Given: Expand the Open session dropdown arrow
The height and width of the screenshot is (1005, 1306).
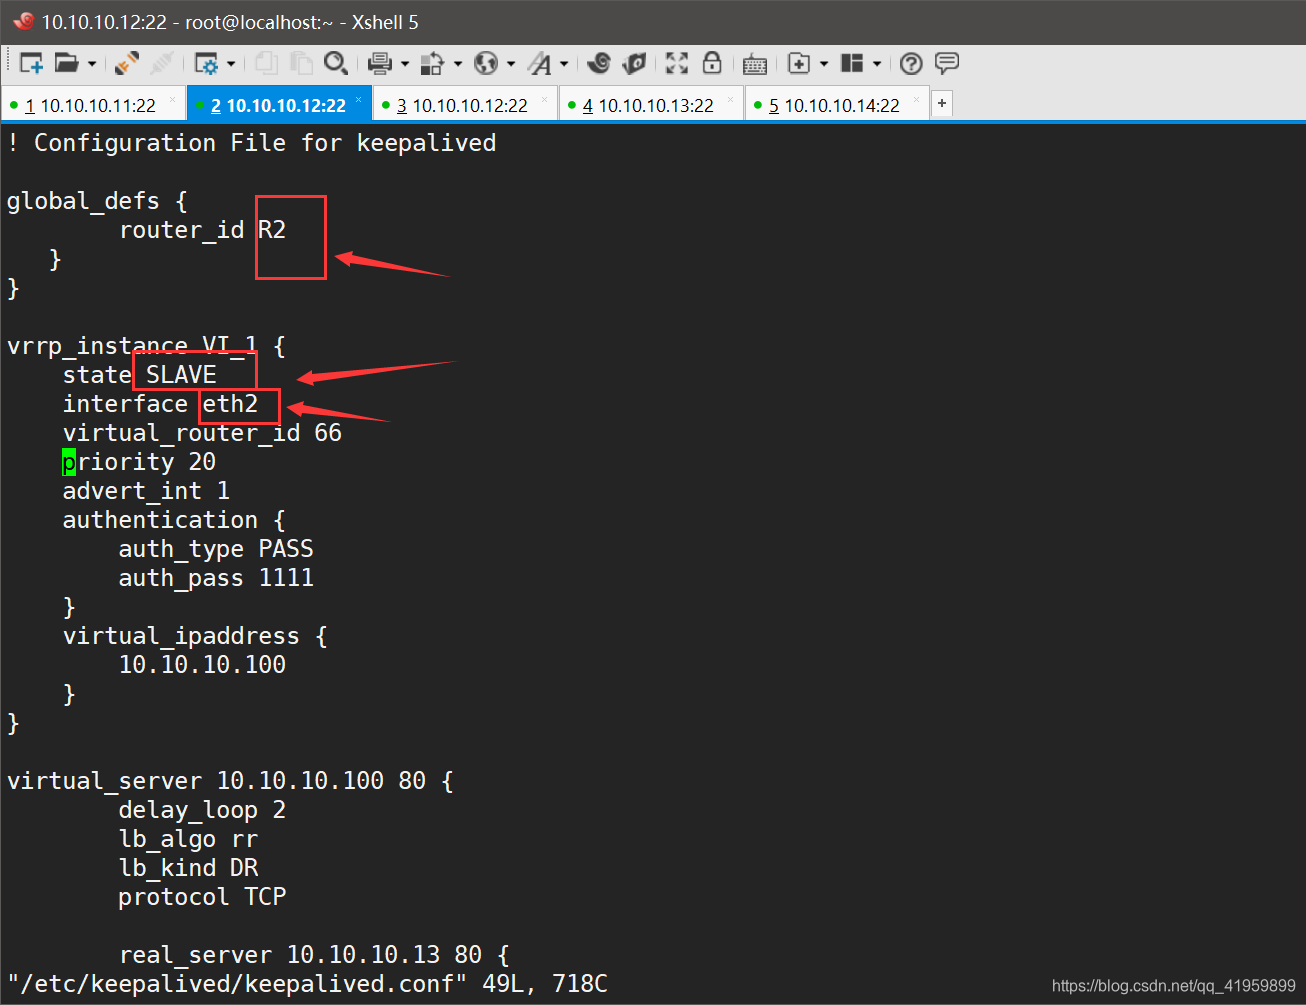Looking at the screenshot, I should pyautogui.click(x=92, y=64).
